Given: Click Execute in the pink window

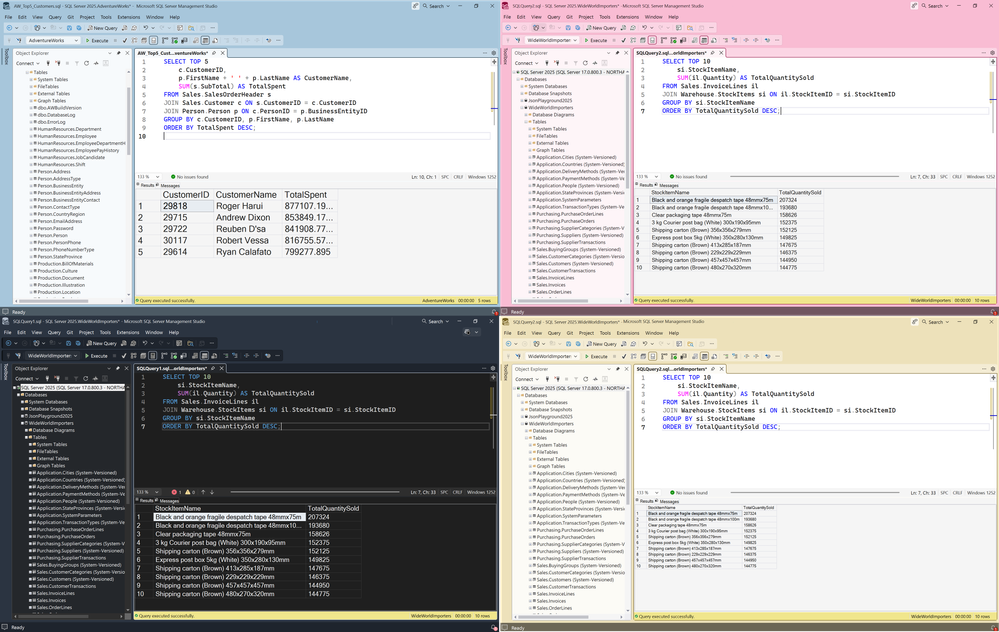Looking at the screenshot, I should 596,40.
